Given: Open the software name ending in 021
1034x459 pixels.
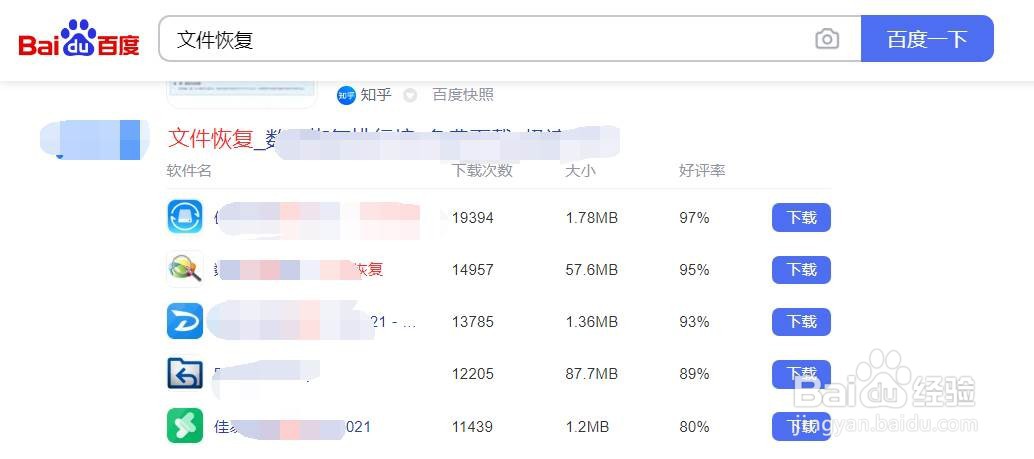Looking at the screenshot, I should [292, 427].
